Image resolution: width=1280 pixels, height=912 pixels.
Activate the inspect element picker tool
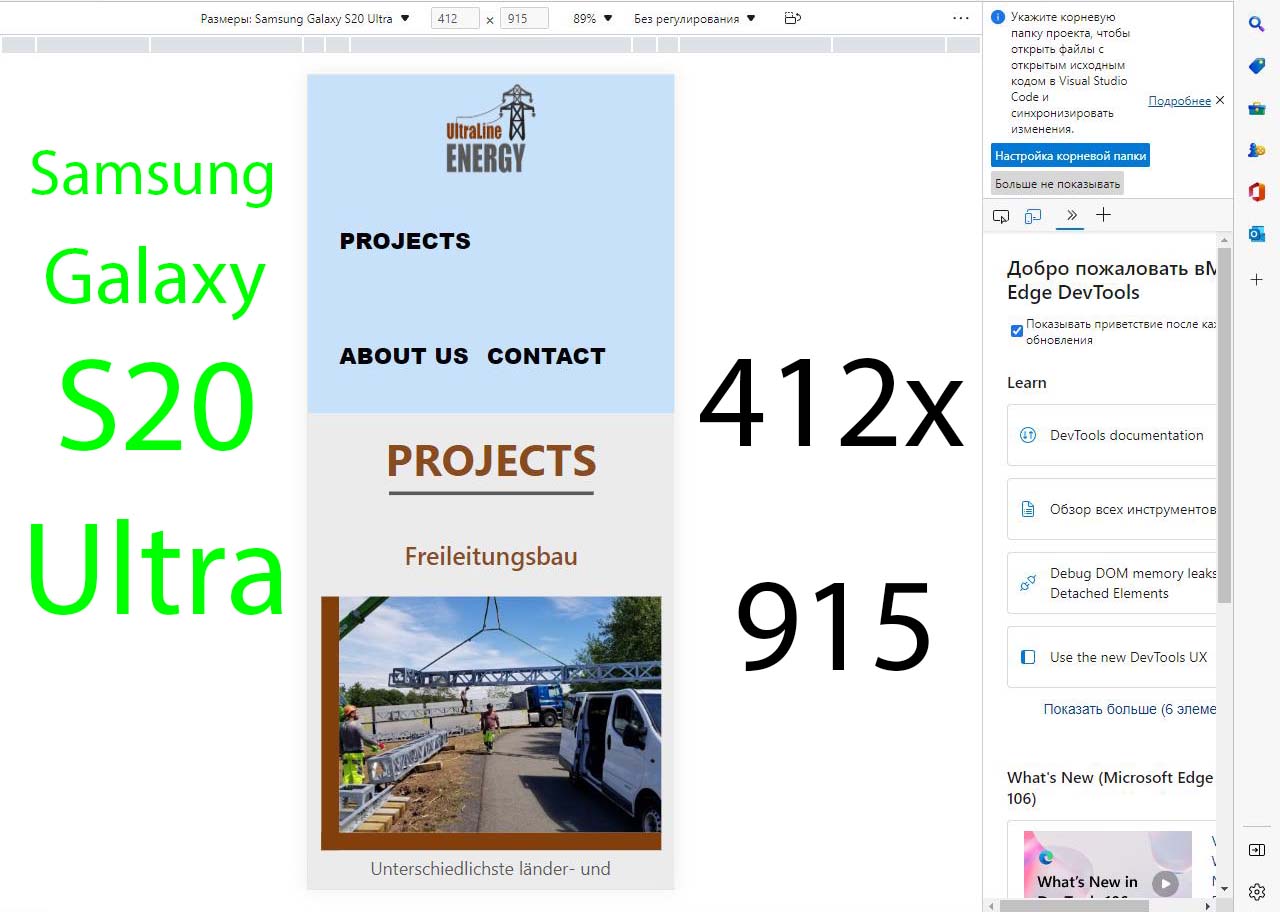coord(1001,216)
